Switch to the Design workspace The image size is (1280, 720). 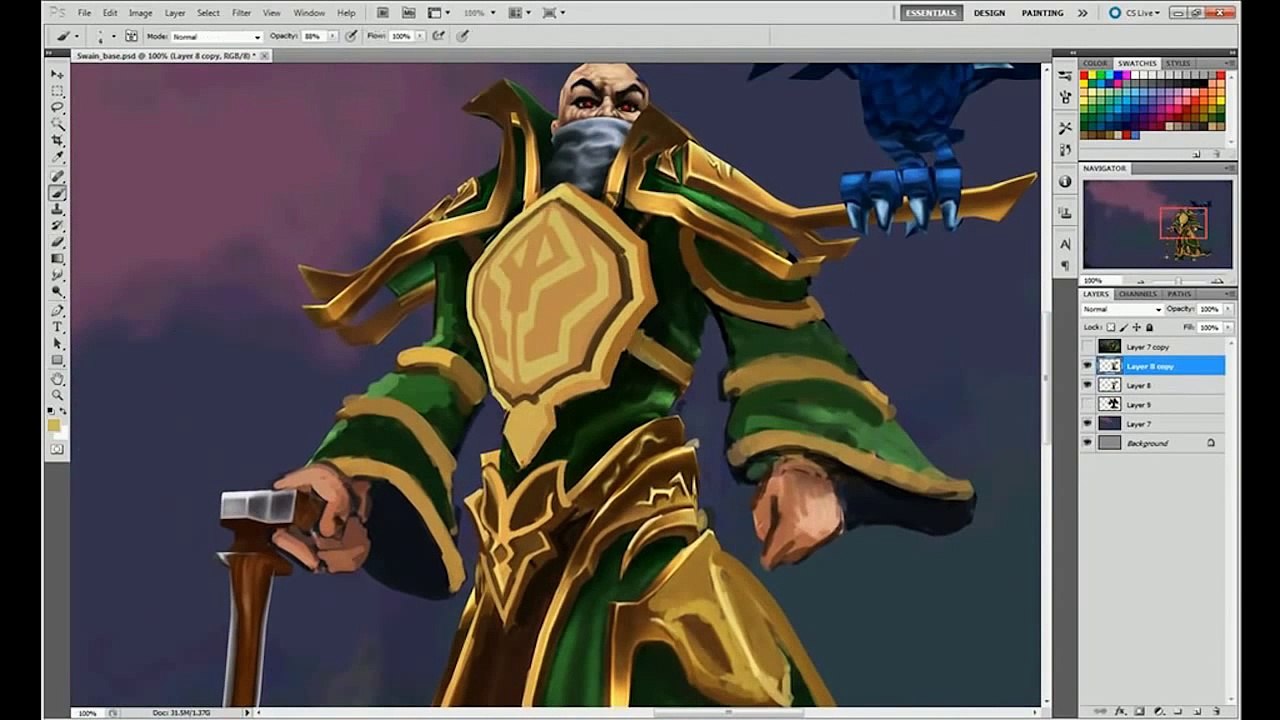pyautogui.click(x=989, y=13)
